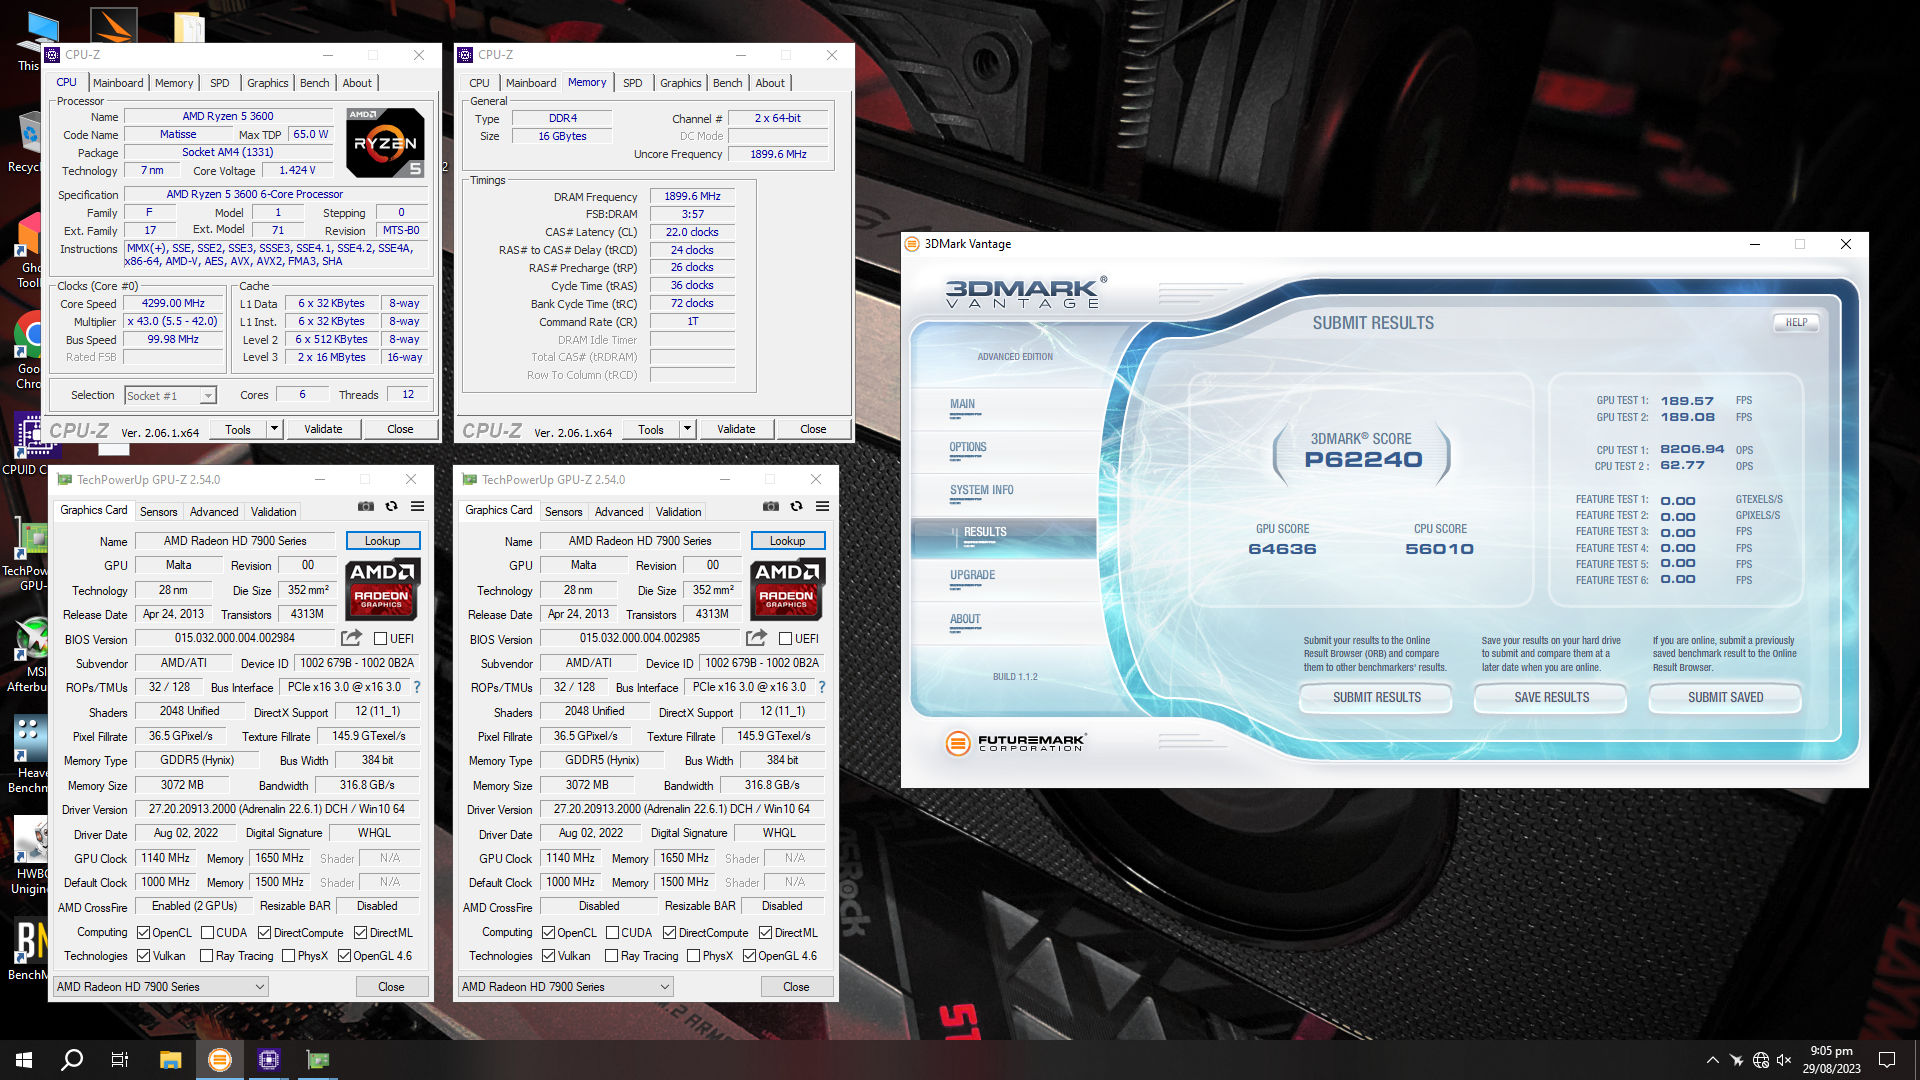Open Advanced tab in right GPU-Z
This screenshot has height=1080, width=1920.
click(x=619, y=512)
